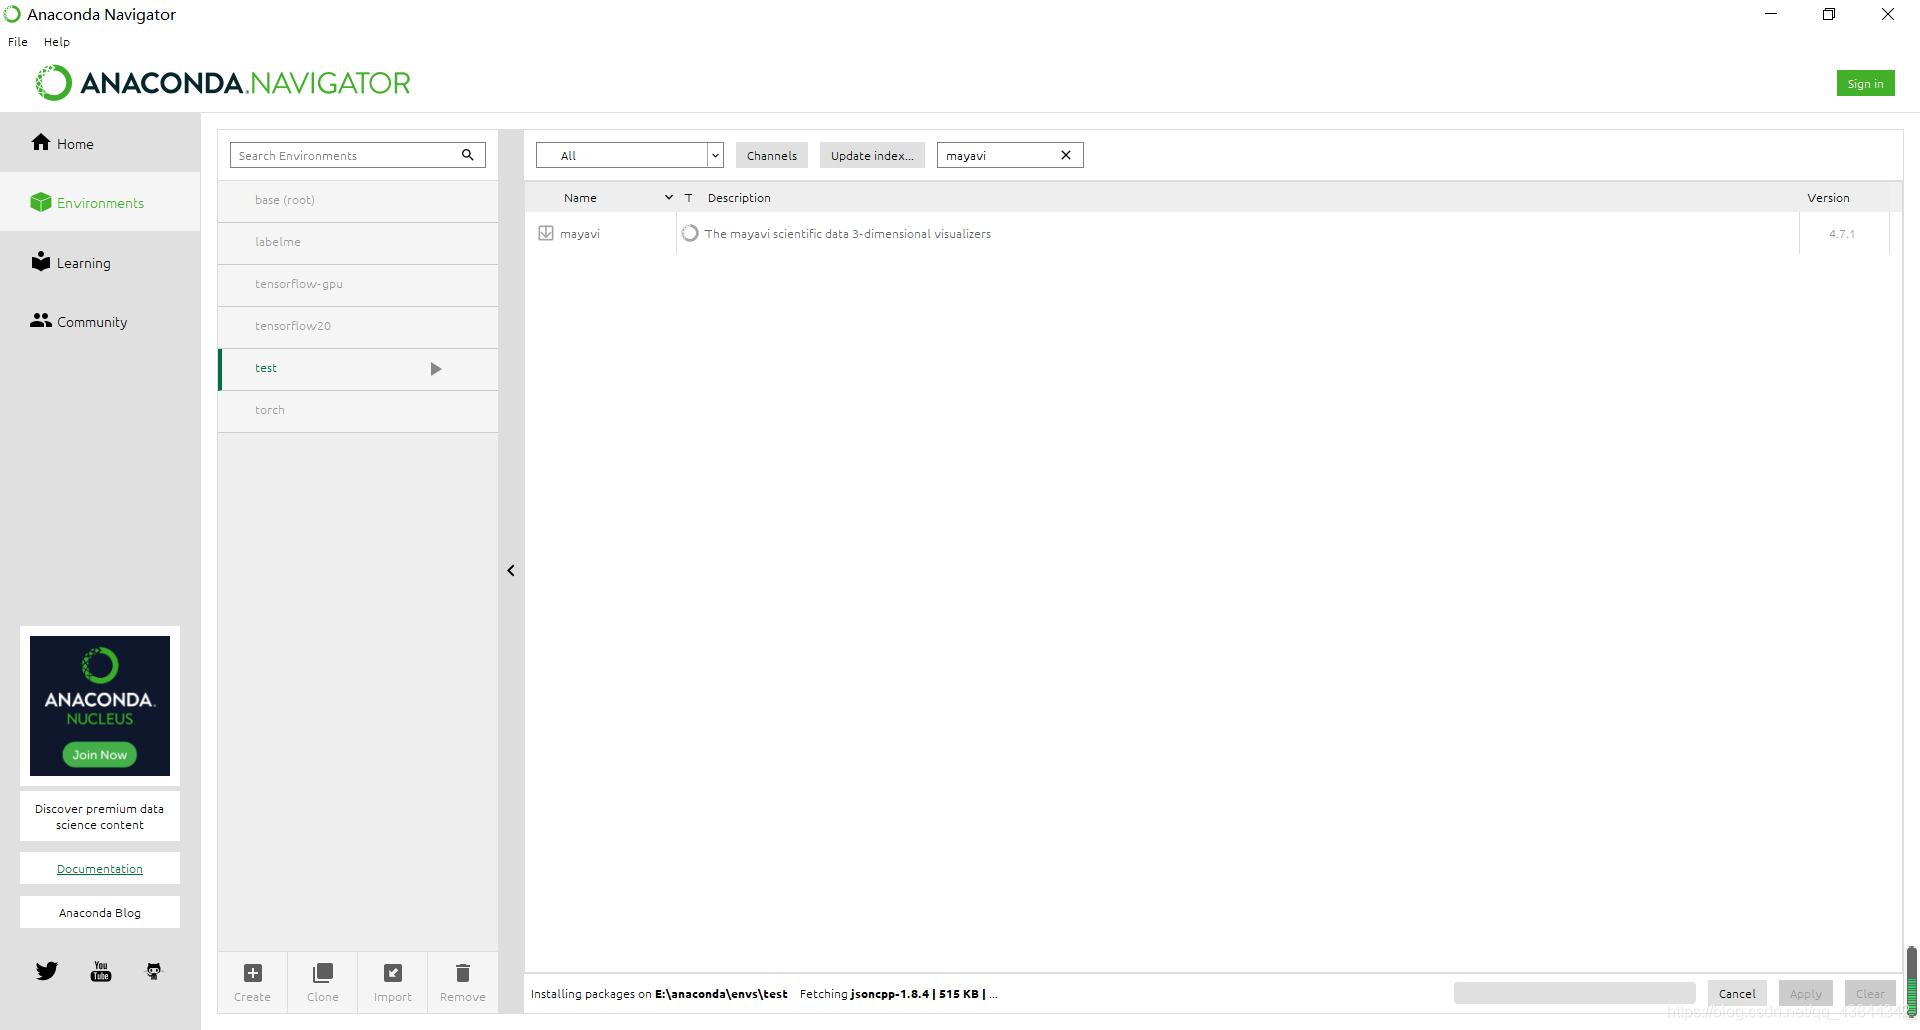Open the File menu

click(18, 42)
